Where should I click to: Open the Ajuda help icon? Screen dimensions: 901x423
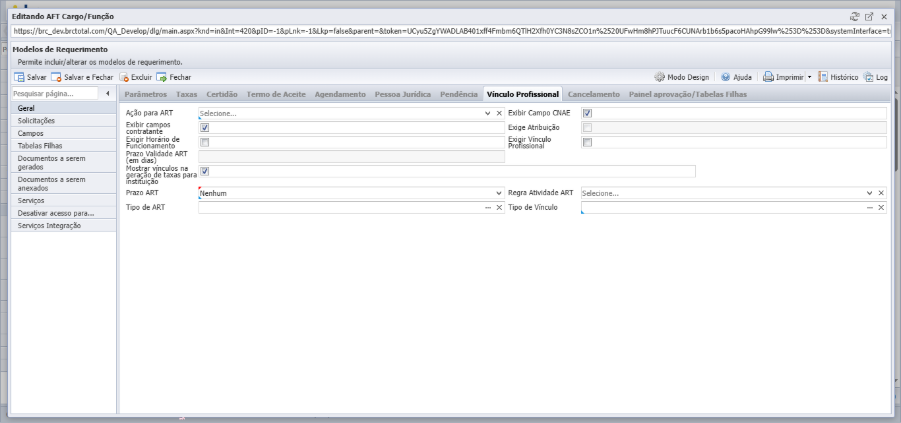726,77
